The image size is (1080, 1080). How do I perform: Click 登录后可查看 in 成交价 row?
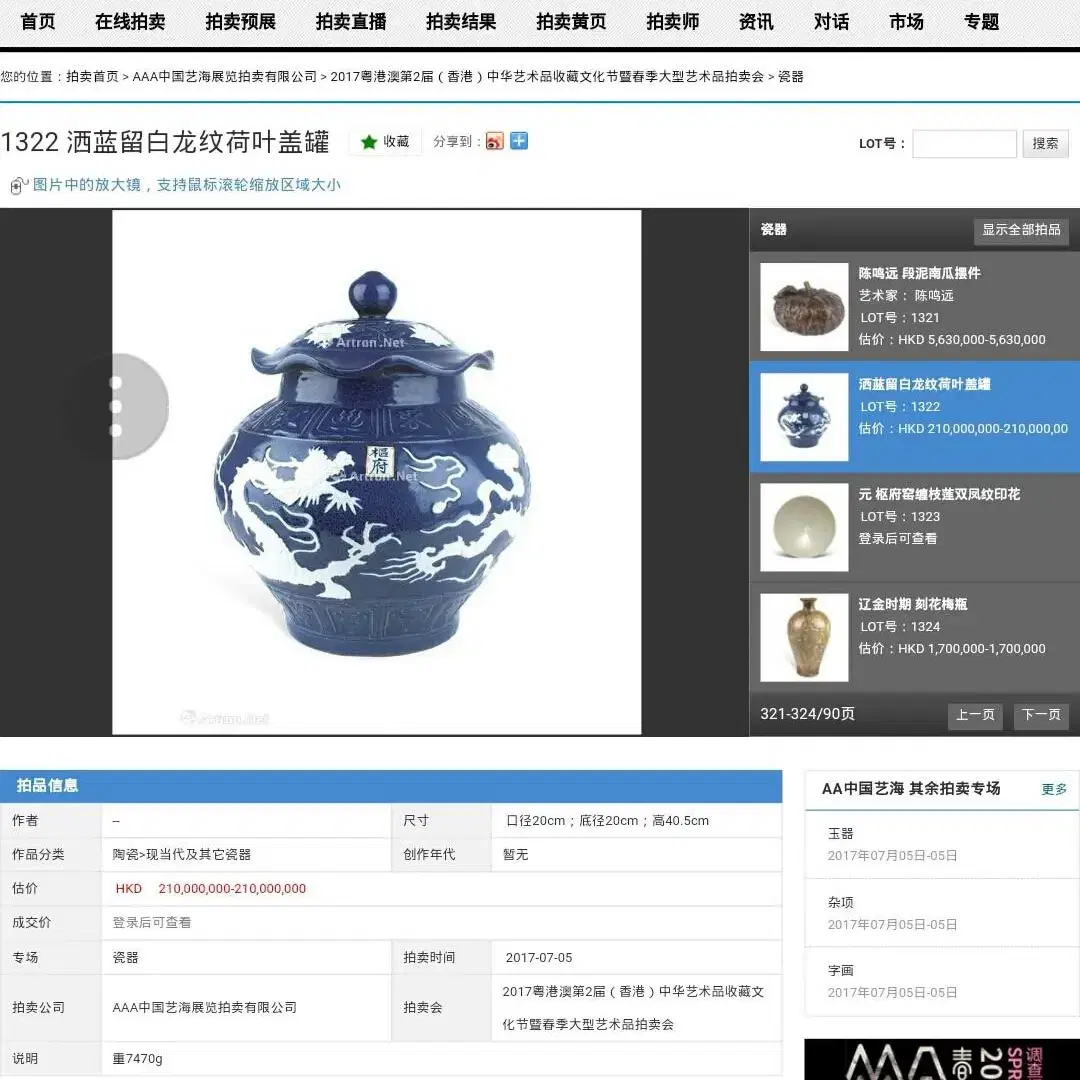[x=152, y=923]
